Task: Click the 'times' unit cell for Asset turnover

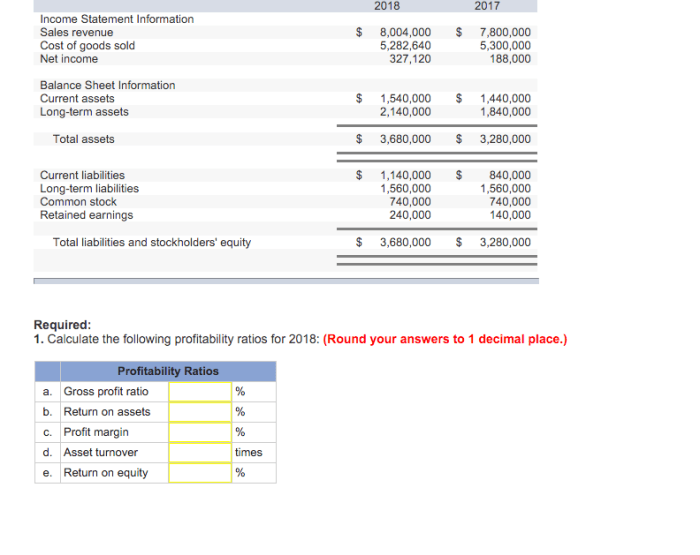Action: (x=249, y=452)
